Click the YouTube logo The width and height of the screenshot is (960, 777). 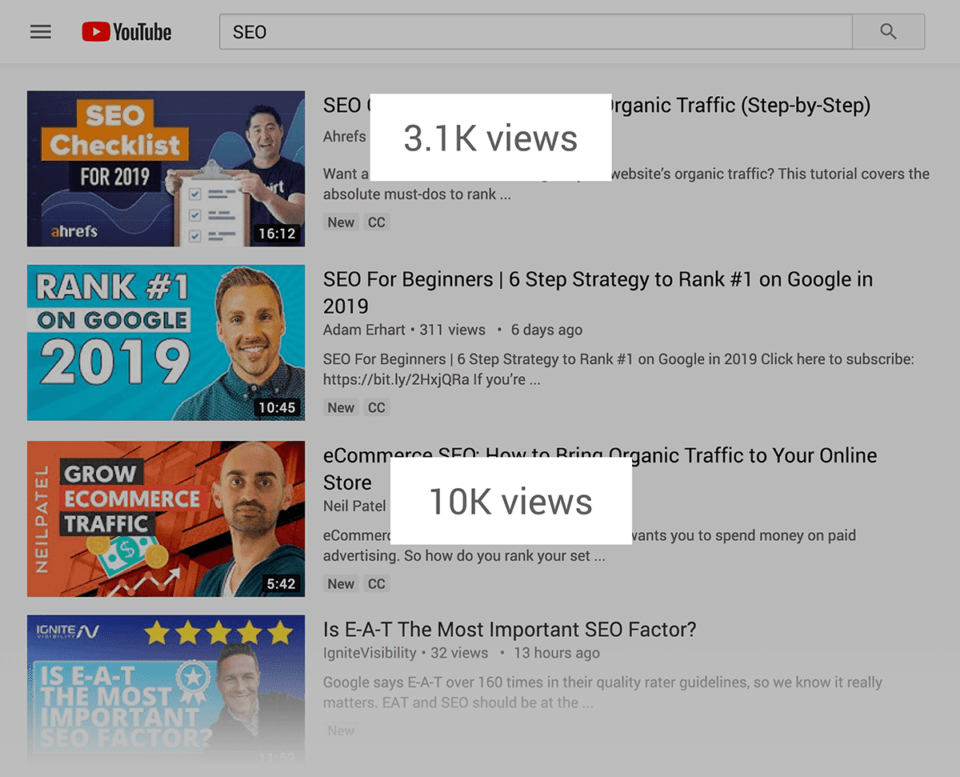pos(126,31)
